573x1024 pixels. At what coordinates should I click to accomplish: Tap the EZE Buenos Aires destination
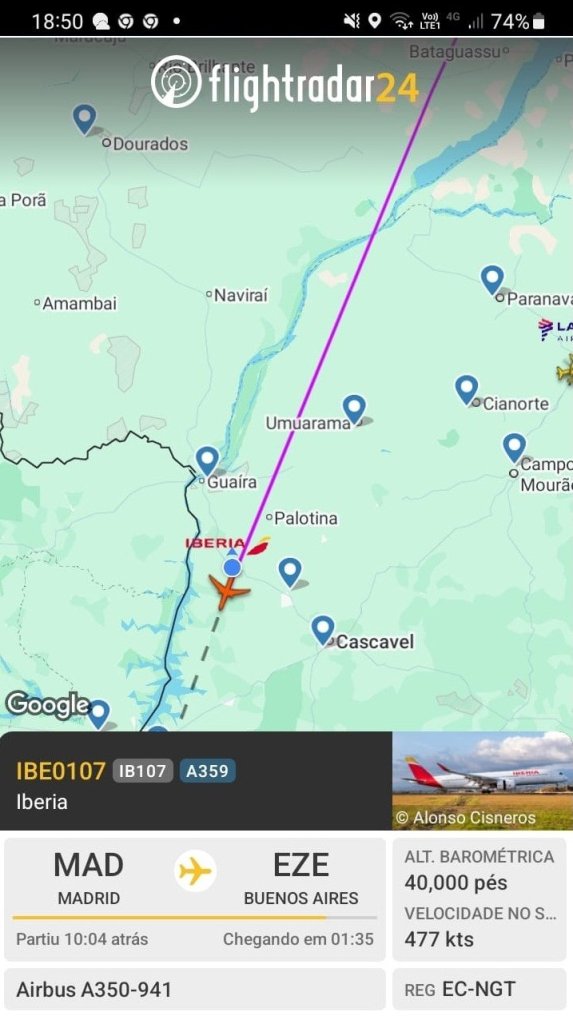point(301,878)
